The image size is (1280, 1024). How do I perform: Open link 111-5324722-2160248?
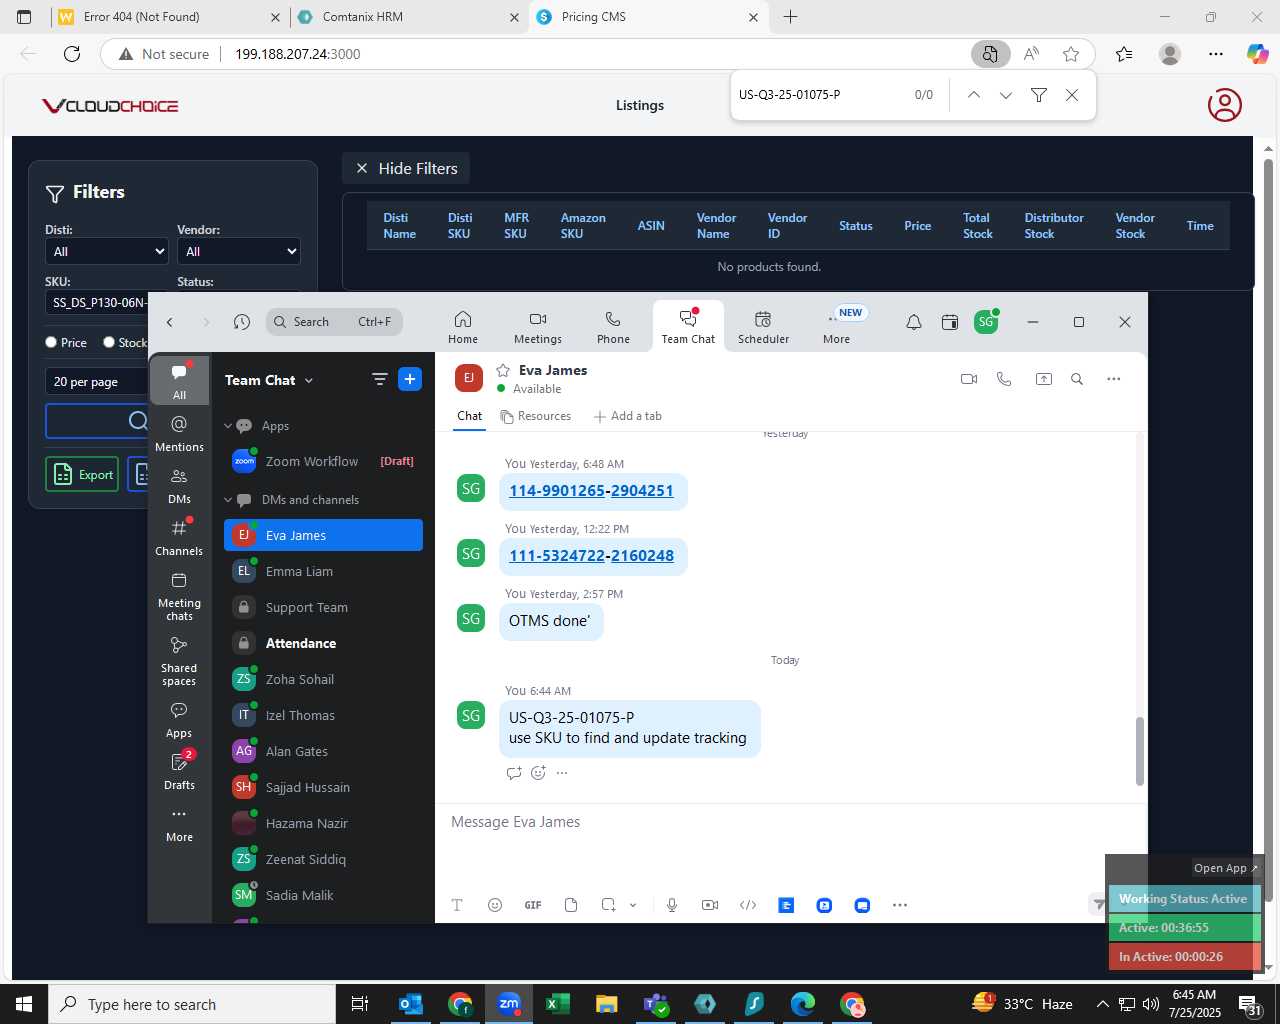point(591,556)
